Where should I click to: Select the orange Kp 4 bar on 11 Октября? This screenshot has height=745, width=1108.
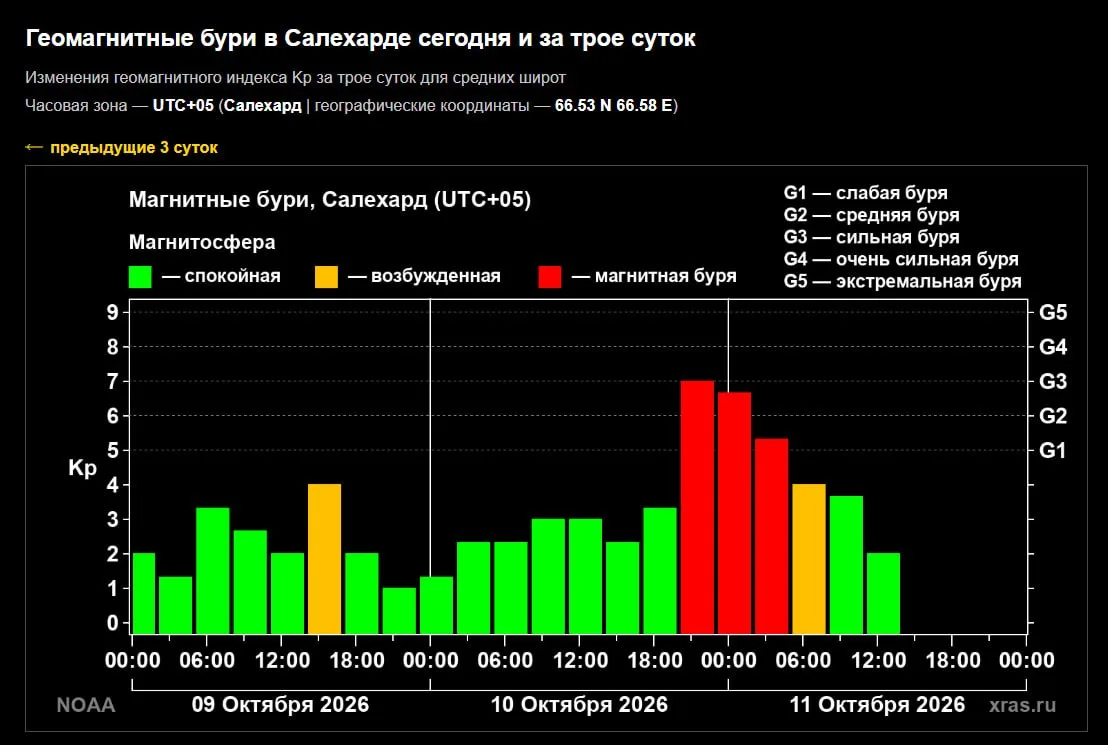click(809, 558)
